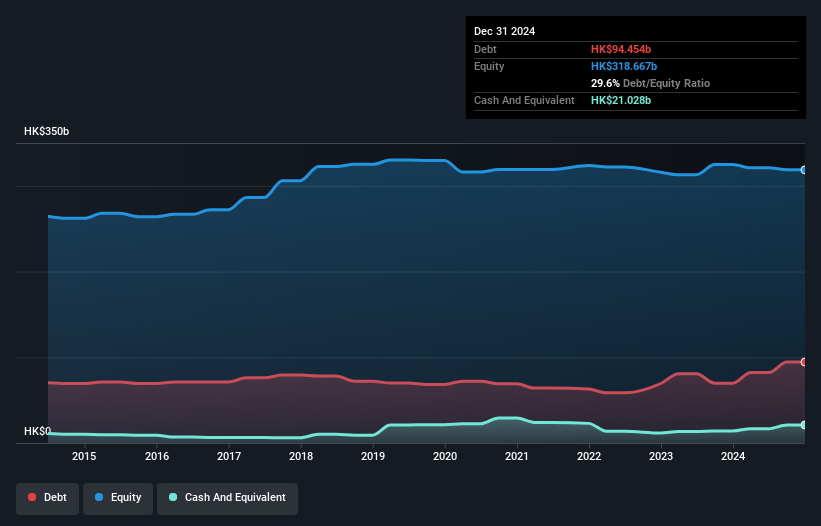Click the 2020 axis label
The height and width of the screenshot is (526, 821).
click(445, 456)
